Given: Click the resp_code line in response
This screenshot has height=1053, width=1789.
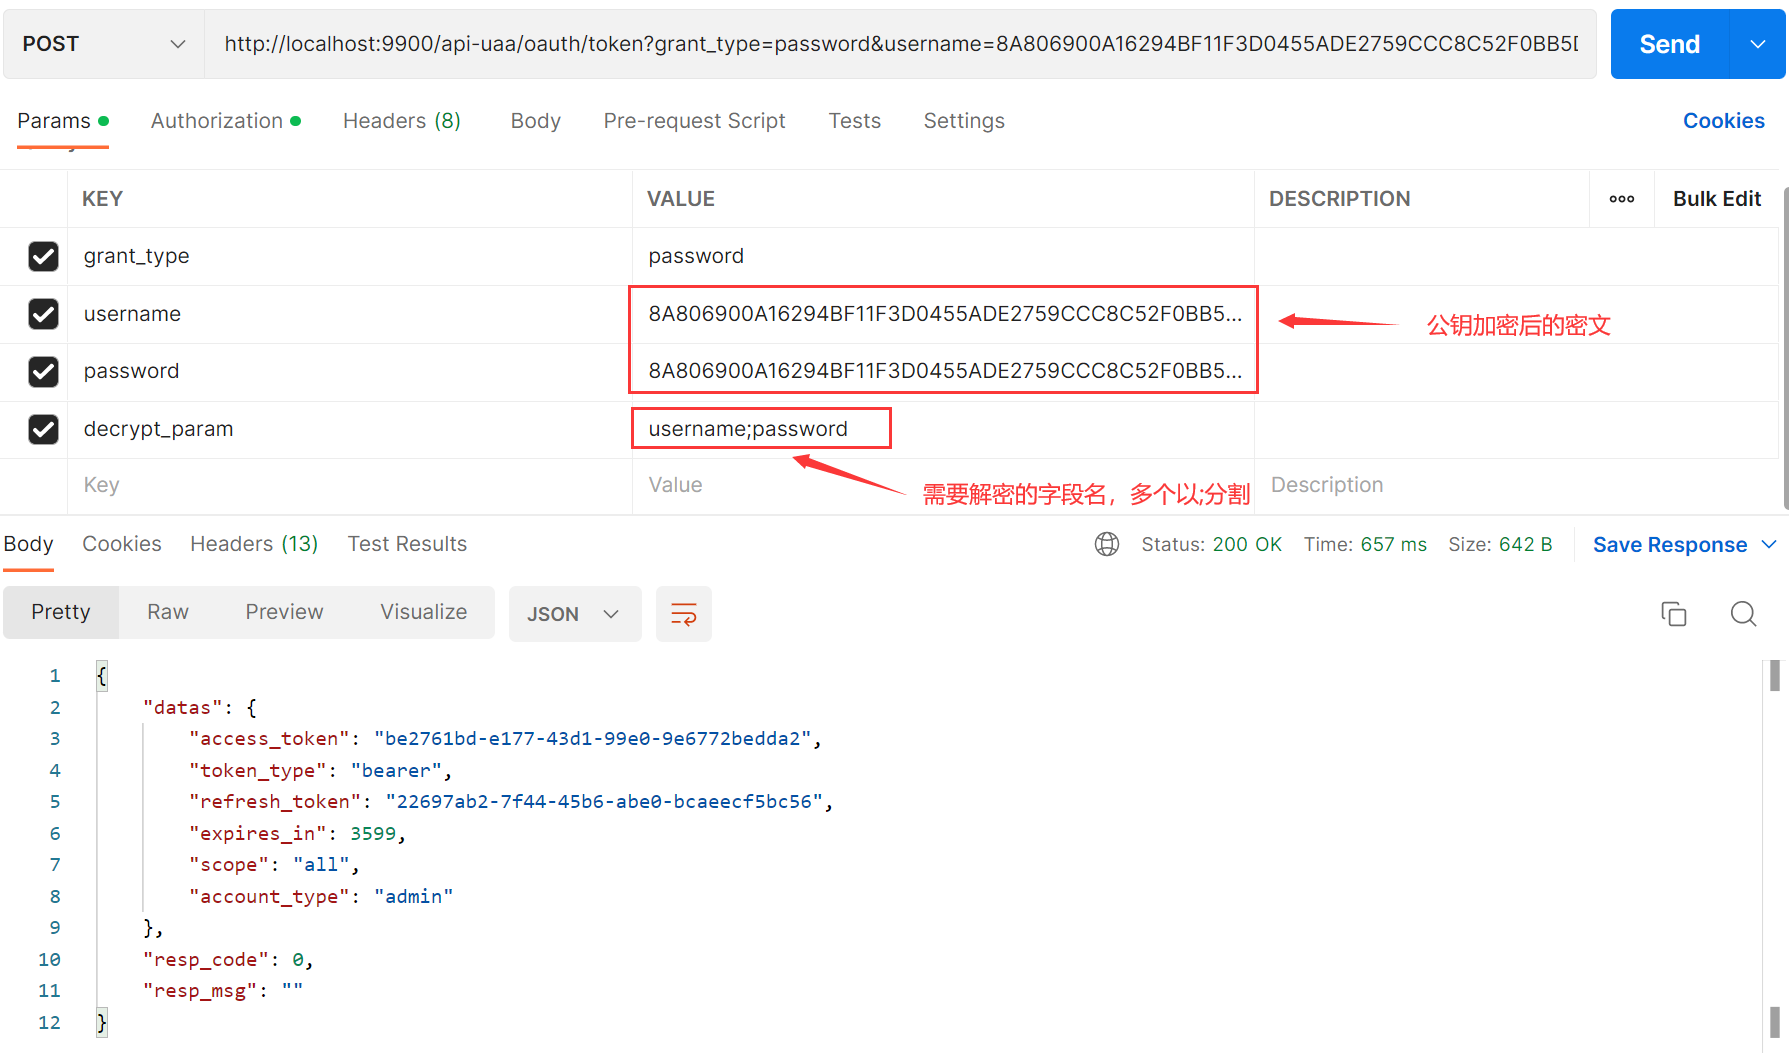Looking at the screenshot, I should point(227,960).
